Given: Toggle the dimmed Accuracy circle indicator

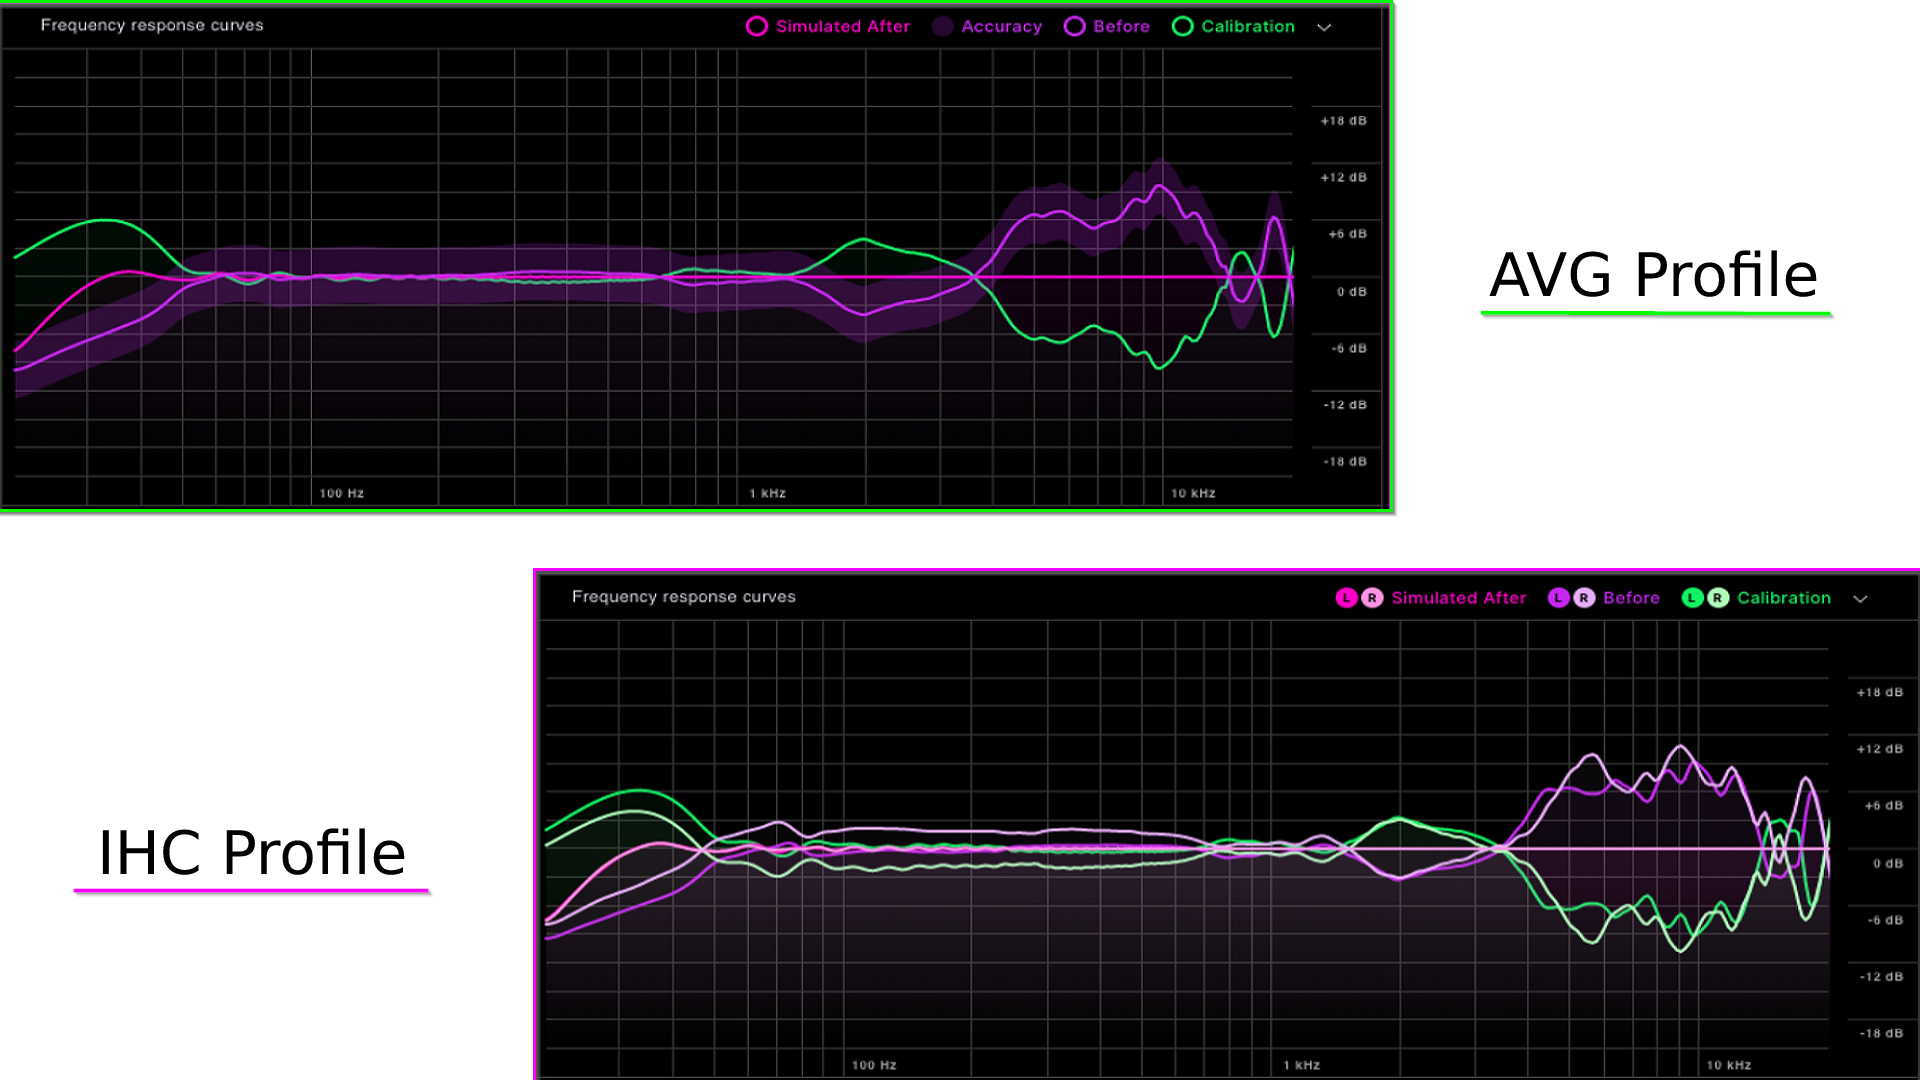Looking at the screenshot, I should point(942,27).
